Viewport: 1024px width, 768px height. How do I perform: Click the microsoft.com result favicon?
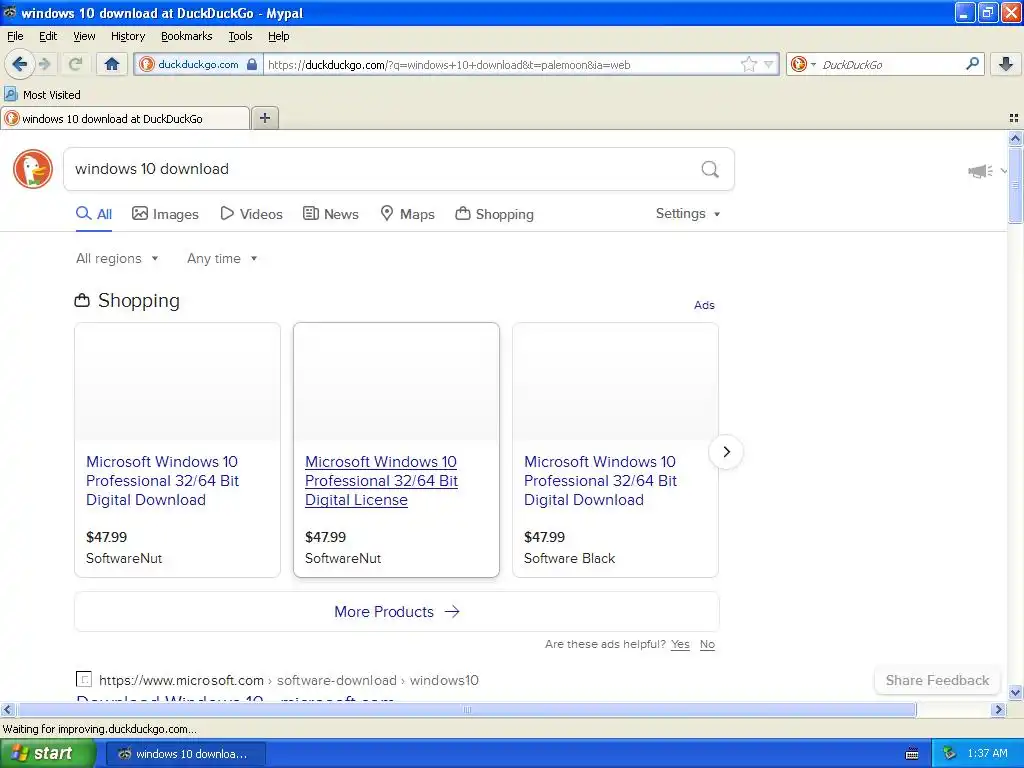pyautogui.click(x=84, y=679)
